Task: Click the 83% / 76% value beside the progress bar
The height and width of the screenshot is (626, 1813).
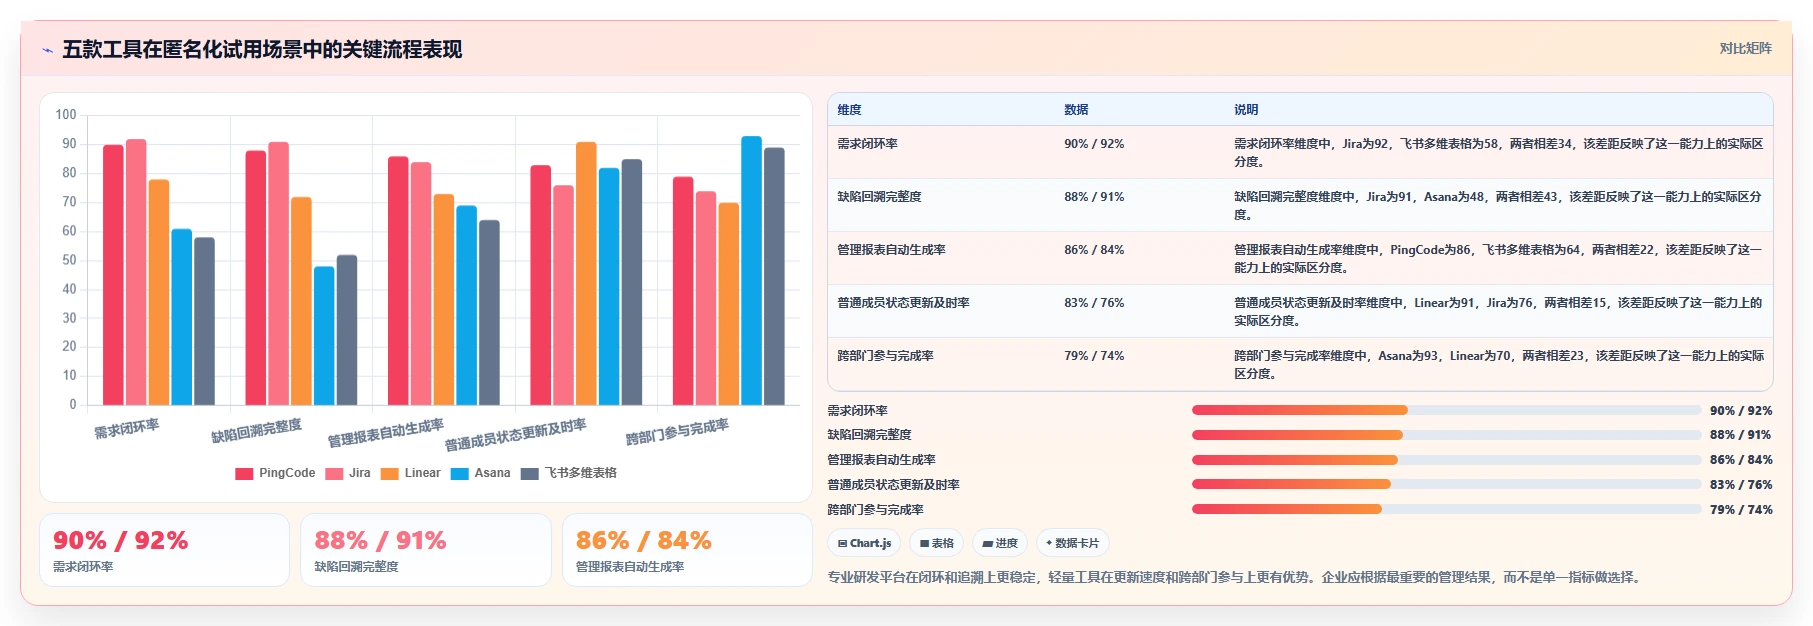Action: tap(1741, 485)
